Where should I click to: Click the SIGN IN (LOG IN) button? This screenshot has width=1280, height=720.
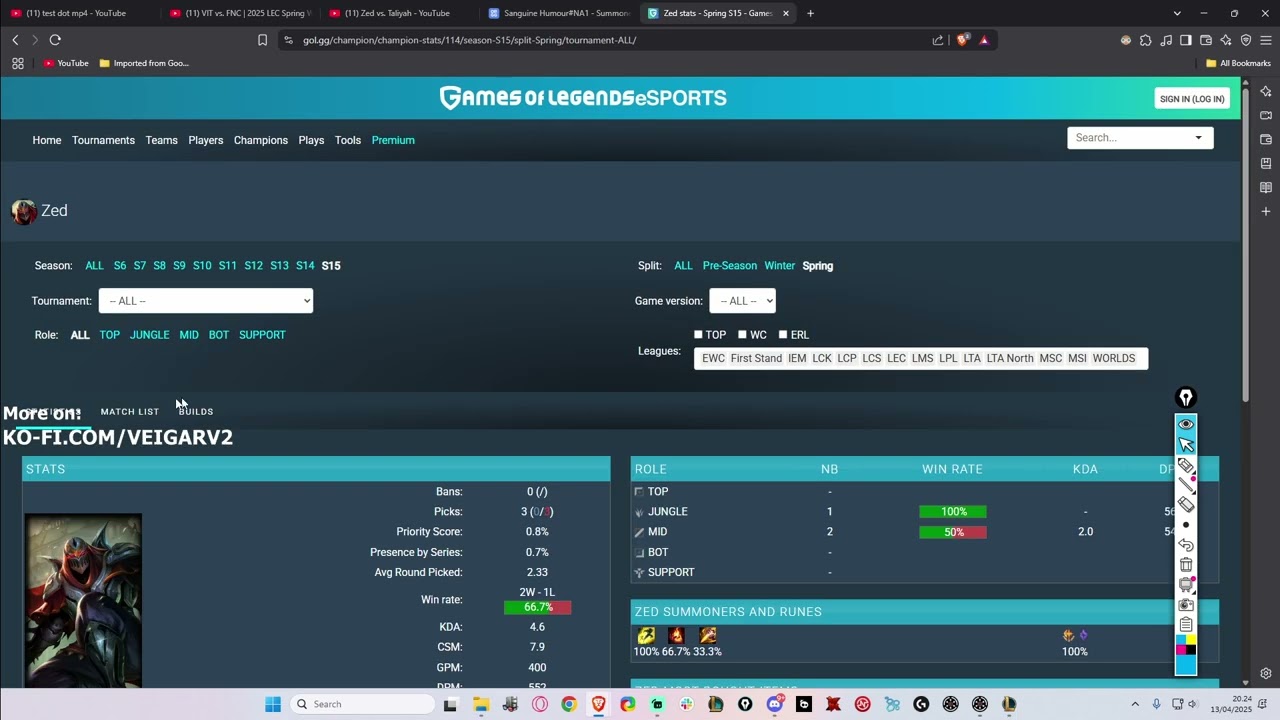pos(1192,99)
